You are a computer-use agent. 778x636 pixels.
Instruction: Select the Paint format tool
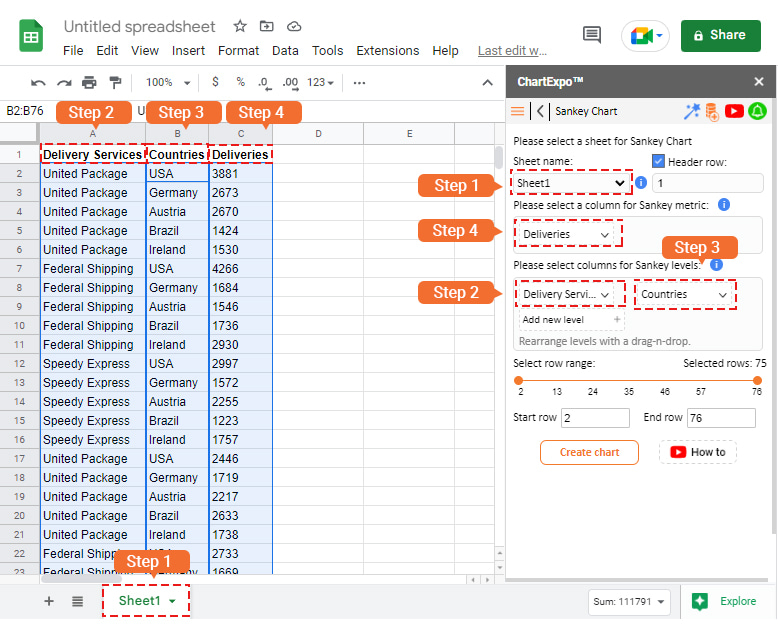tap(115, 82)
